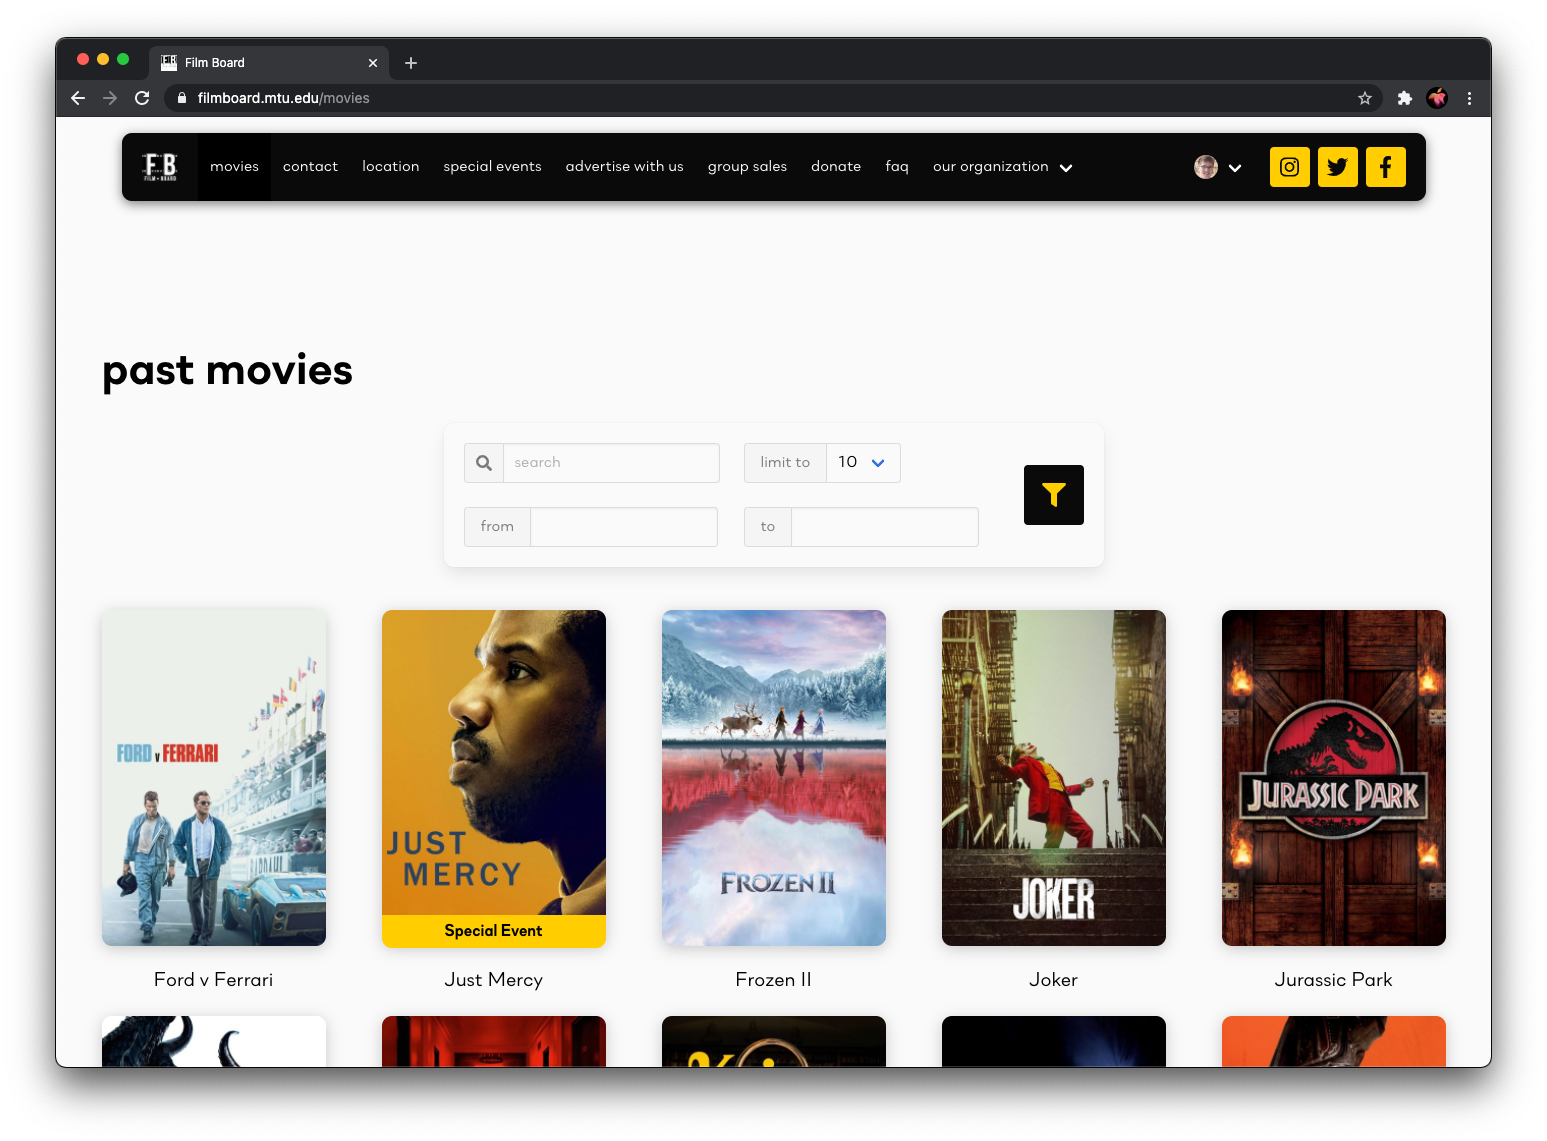Open the Film Board Twitter page
The width and height of the screenshot is (1547, 1141).
point(1337,167)
